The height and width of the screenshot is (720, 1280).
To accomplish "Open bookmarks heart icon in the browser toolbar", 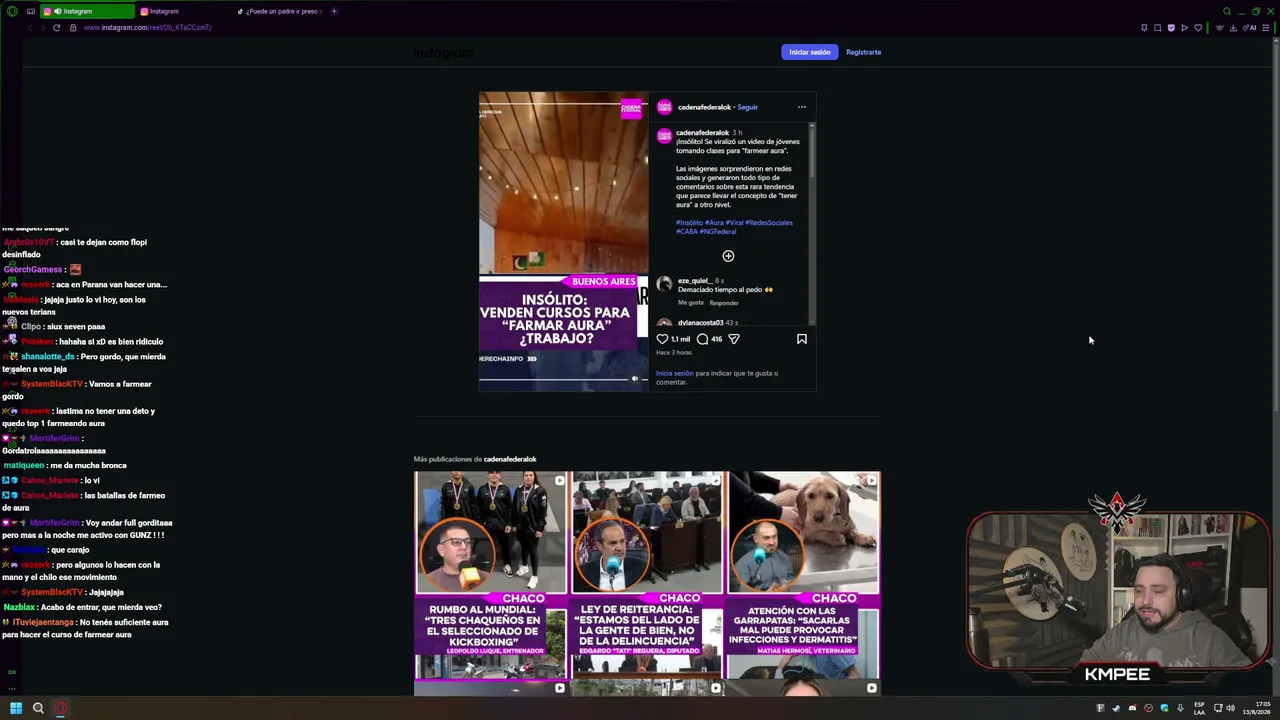I will tap(1198, 28).
